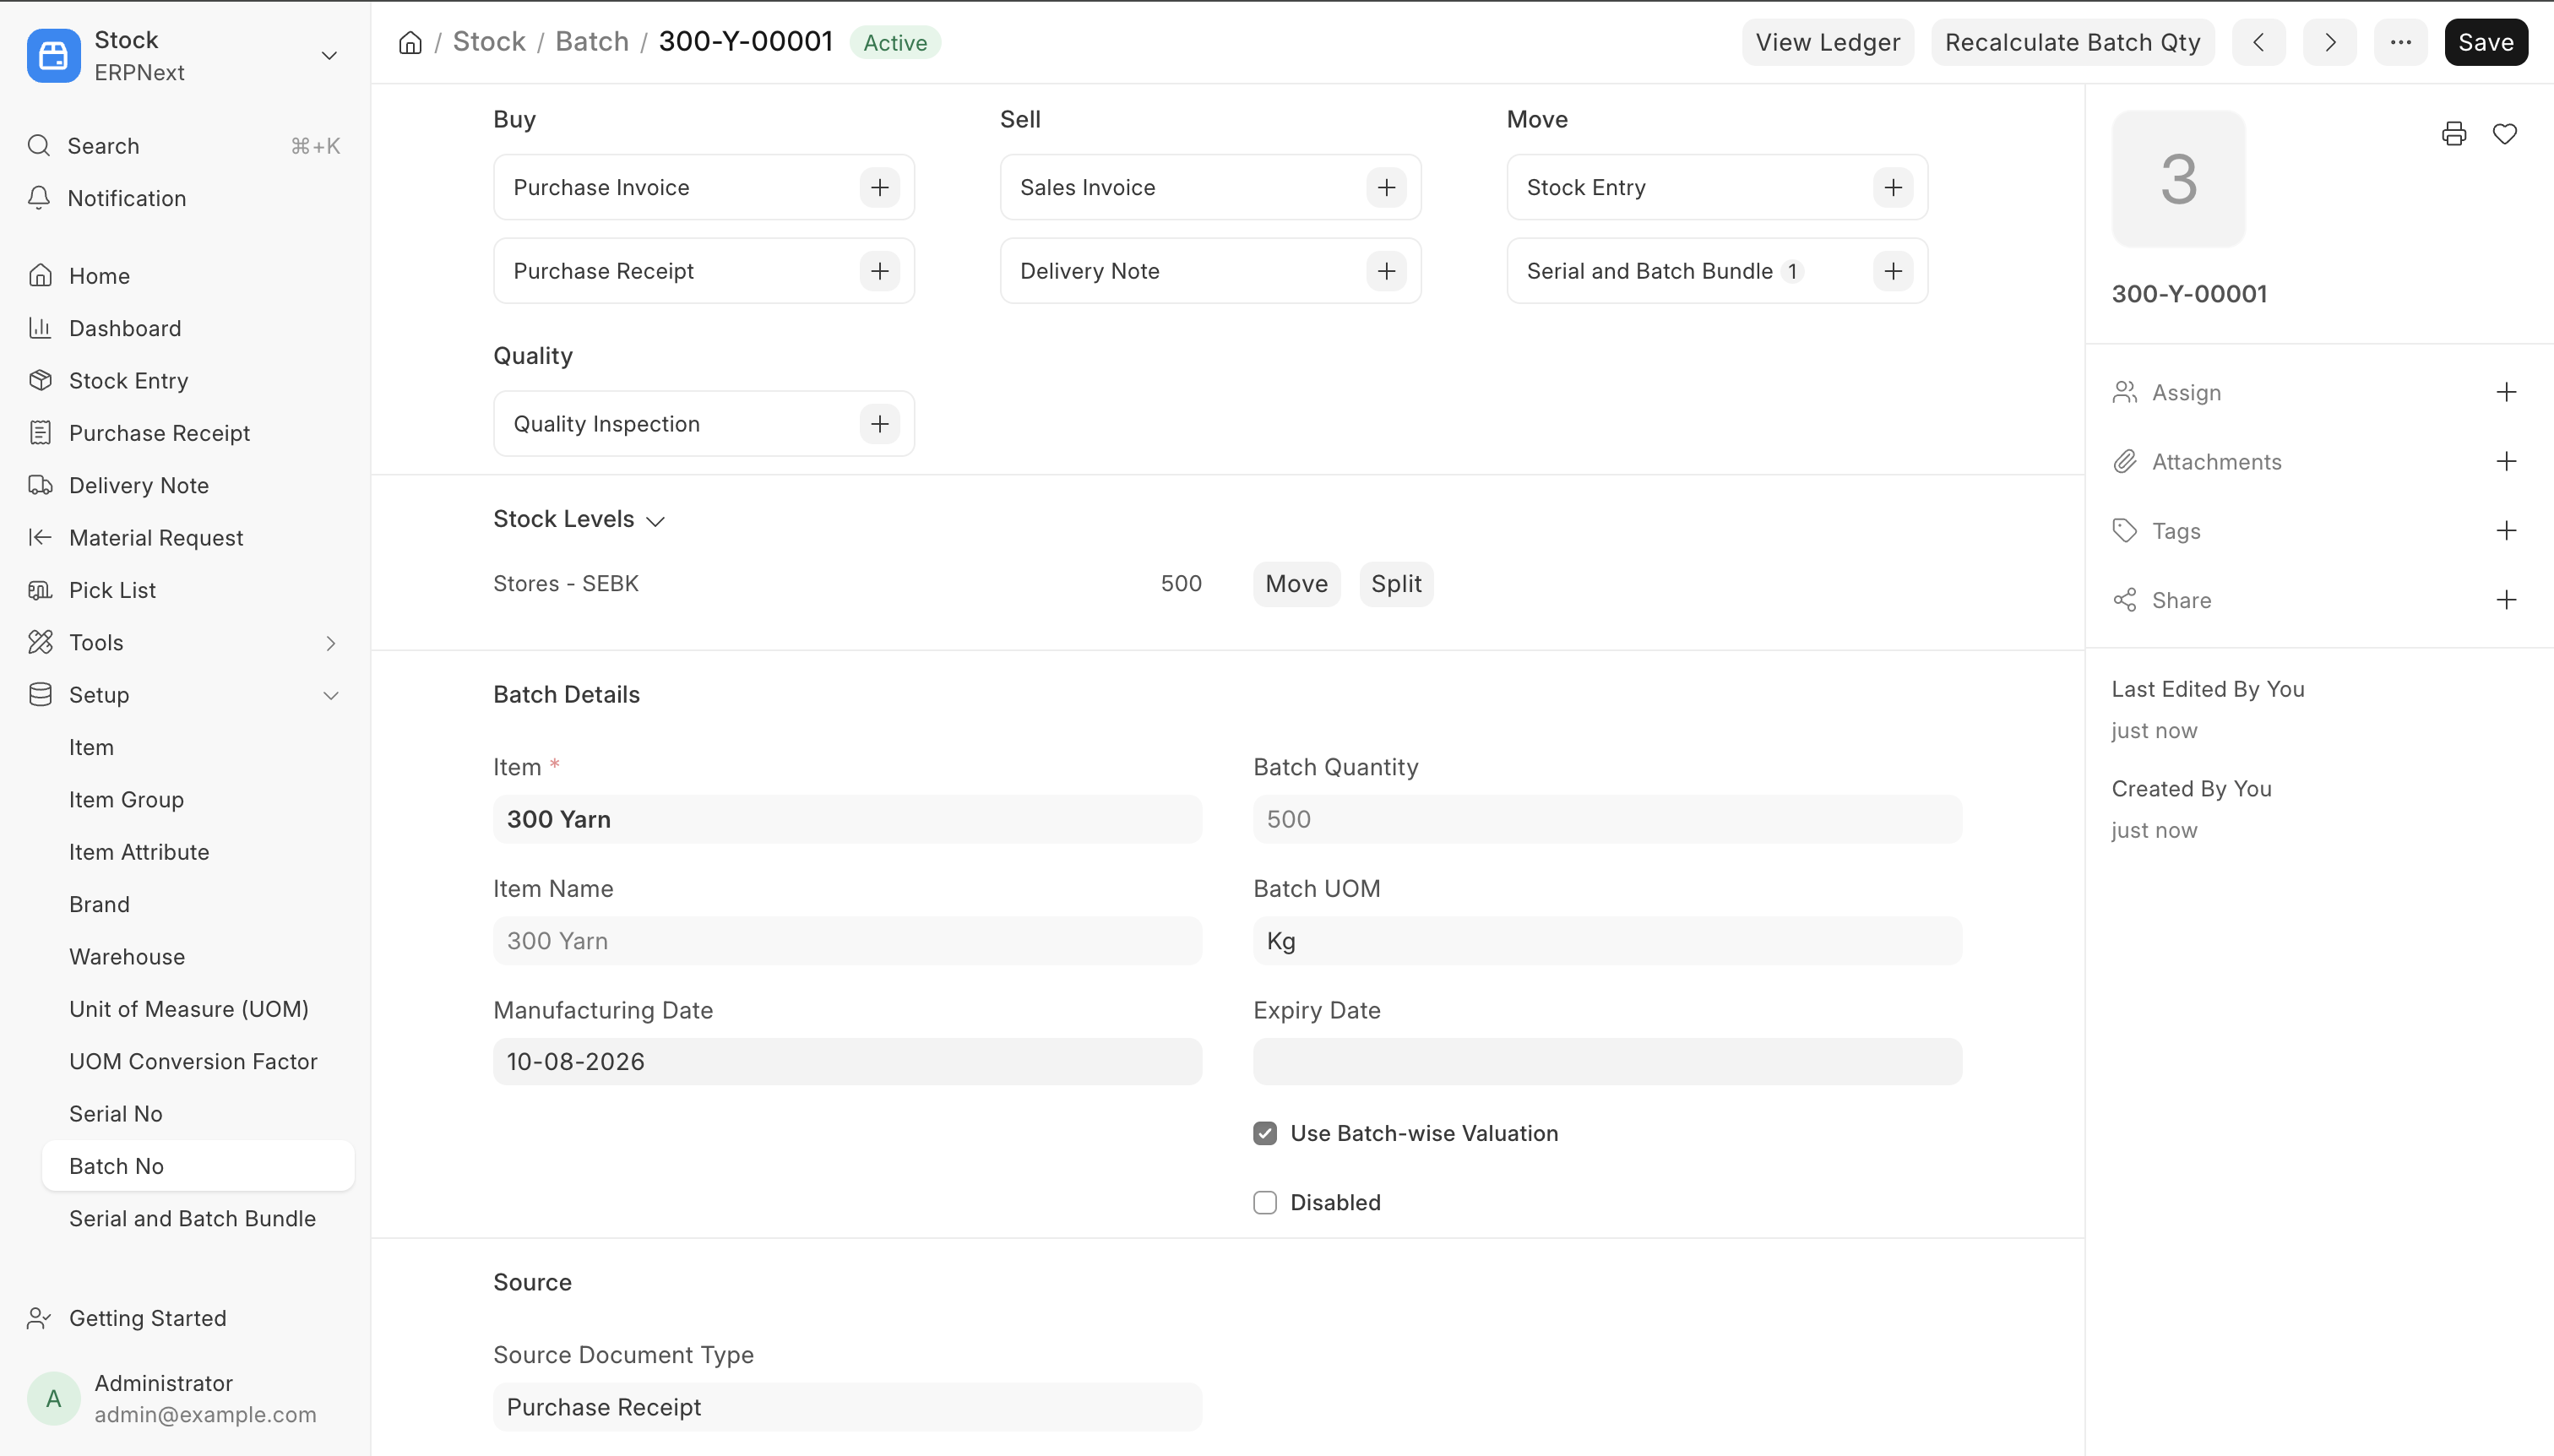Click the batch image placeholder thumbnail

(2178, 178)
